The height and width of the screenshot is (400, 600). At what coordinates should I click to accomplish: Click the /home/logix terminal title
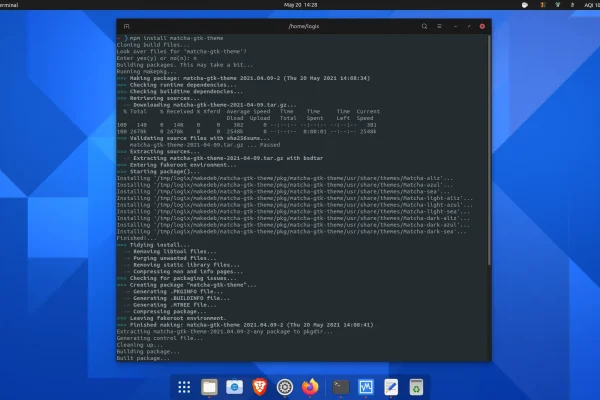click(x=304, y=26)
